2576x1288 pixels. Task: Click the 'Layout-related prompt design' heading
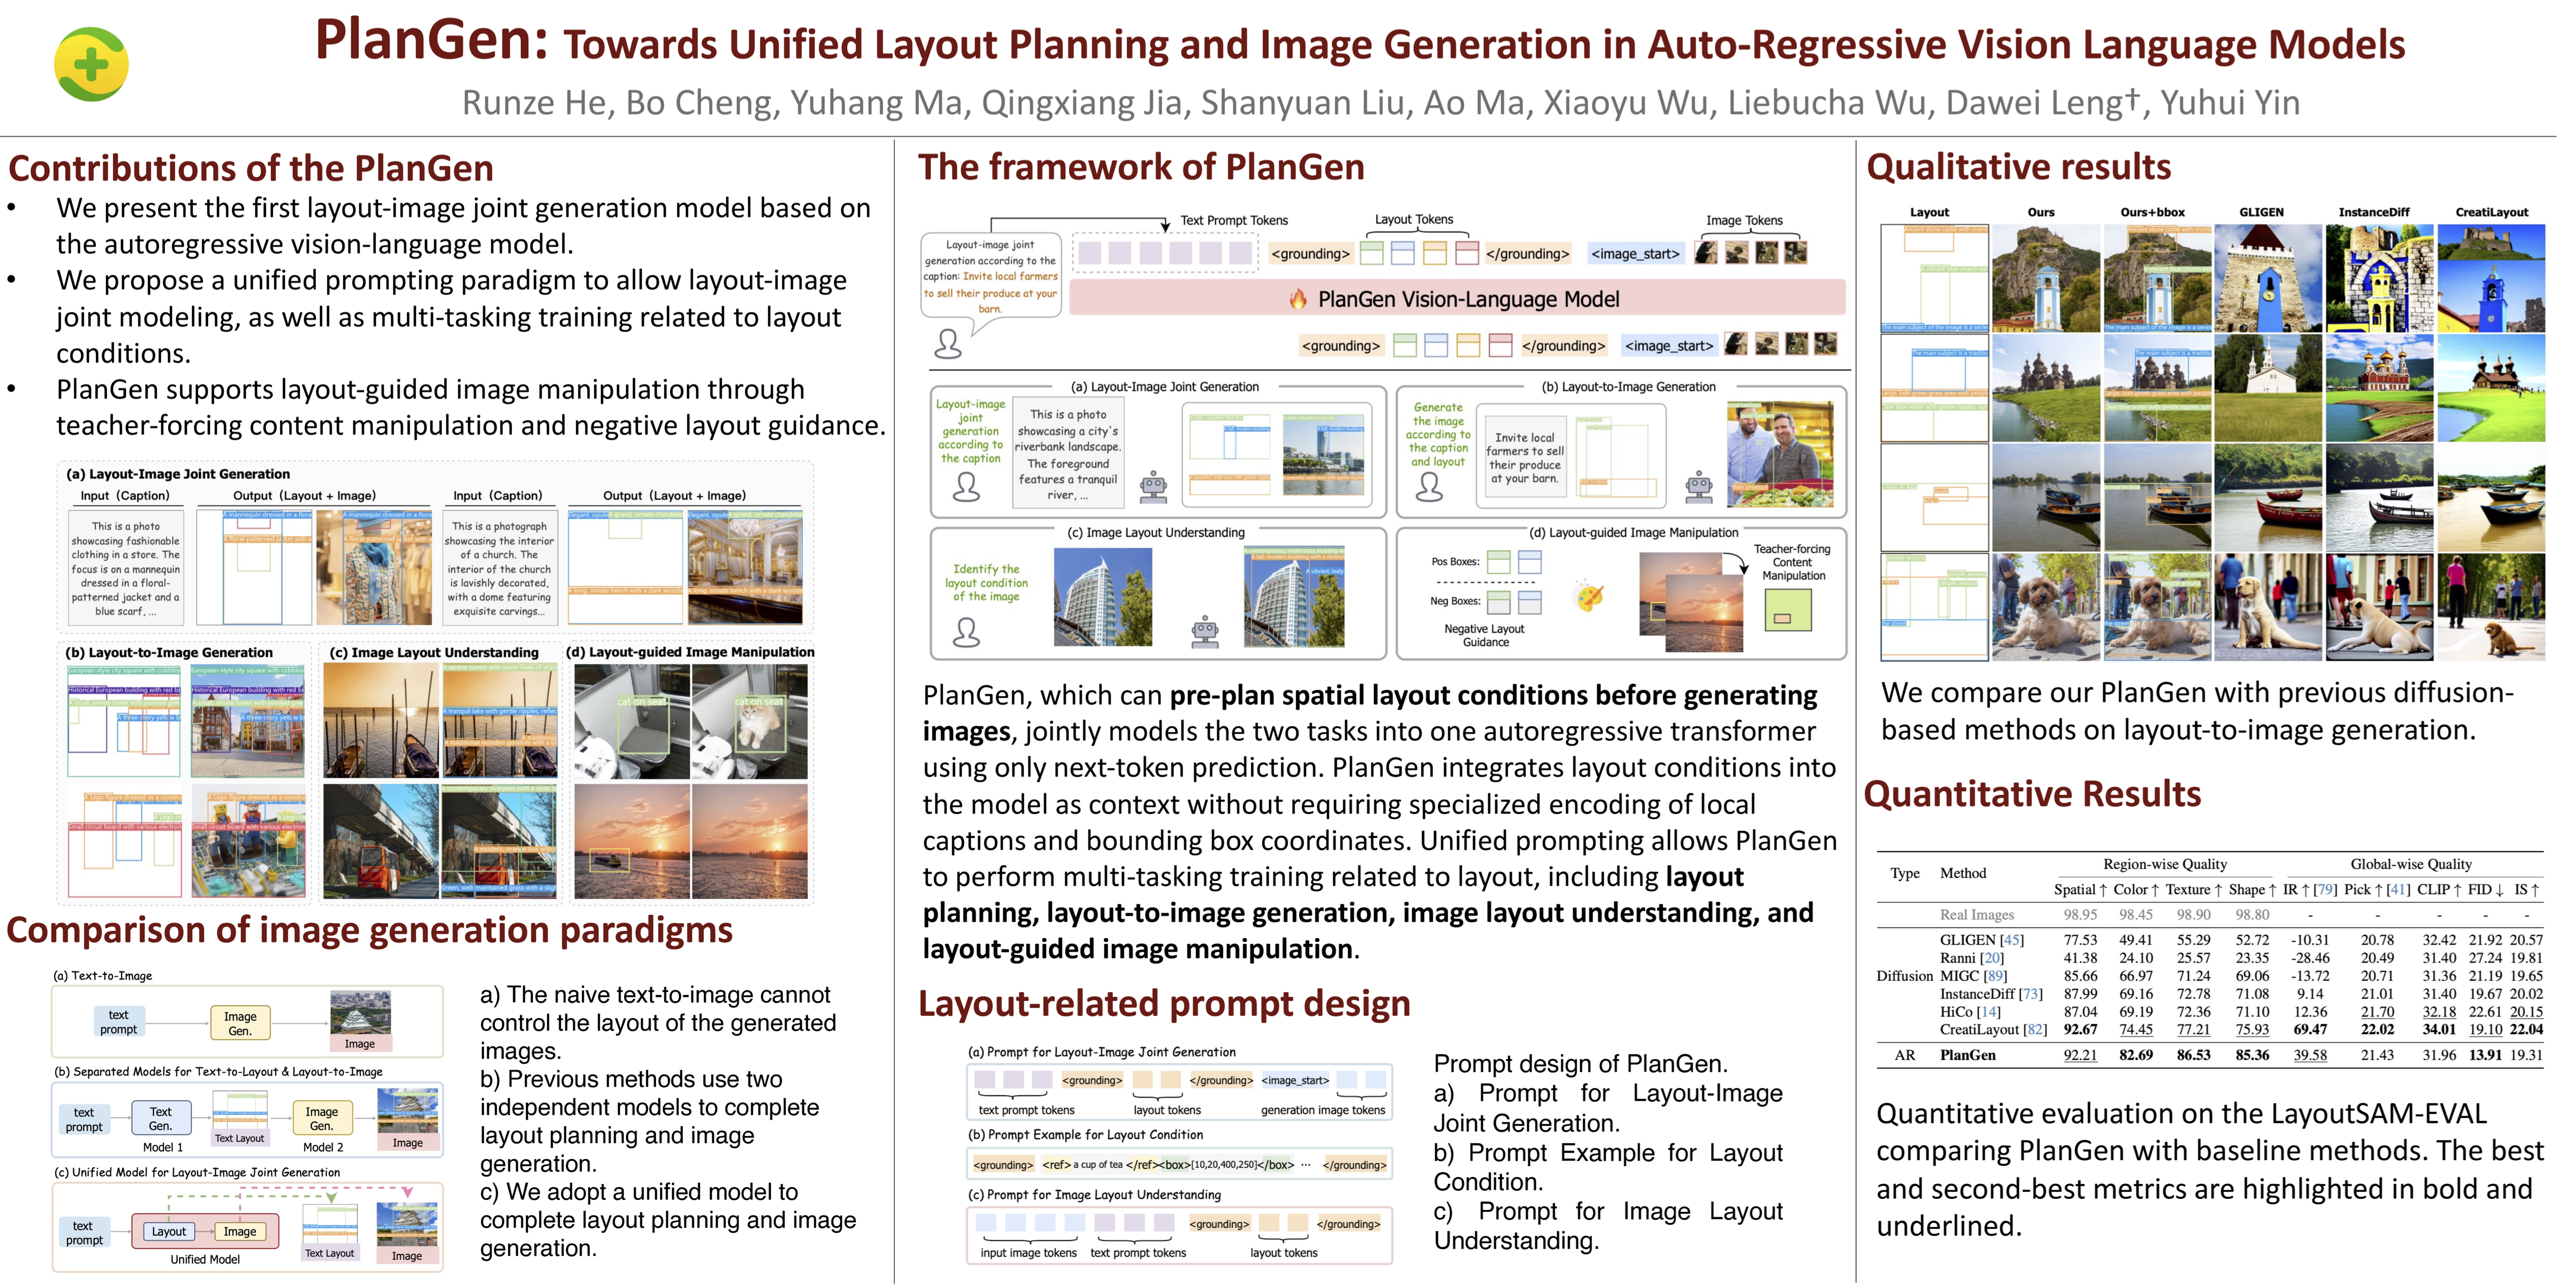pyautogui.click(x=1163, y=1003)
